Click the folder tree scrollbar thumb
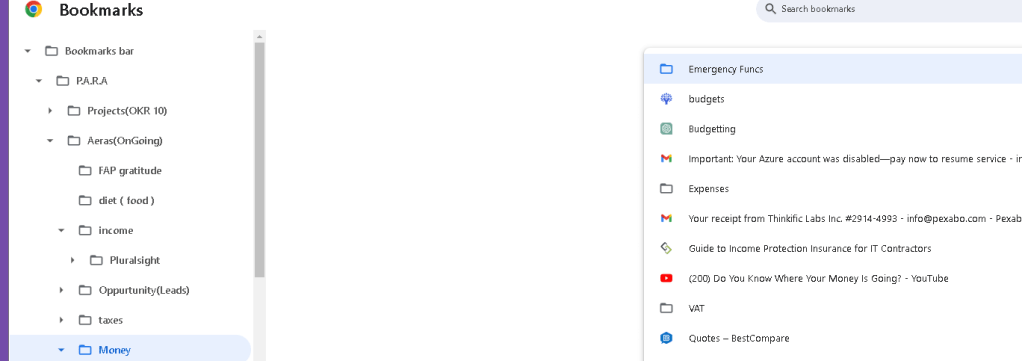Viewport: 1022px width, 361px height. (259, 160)
